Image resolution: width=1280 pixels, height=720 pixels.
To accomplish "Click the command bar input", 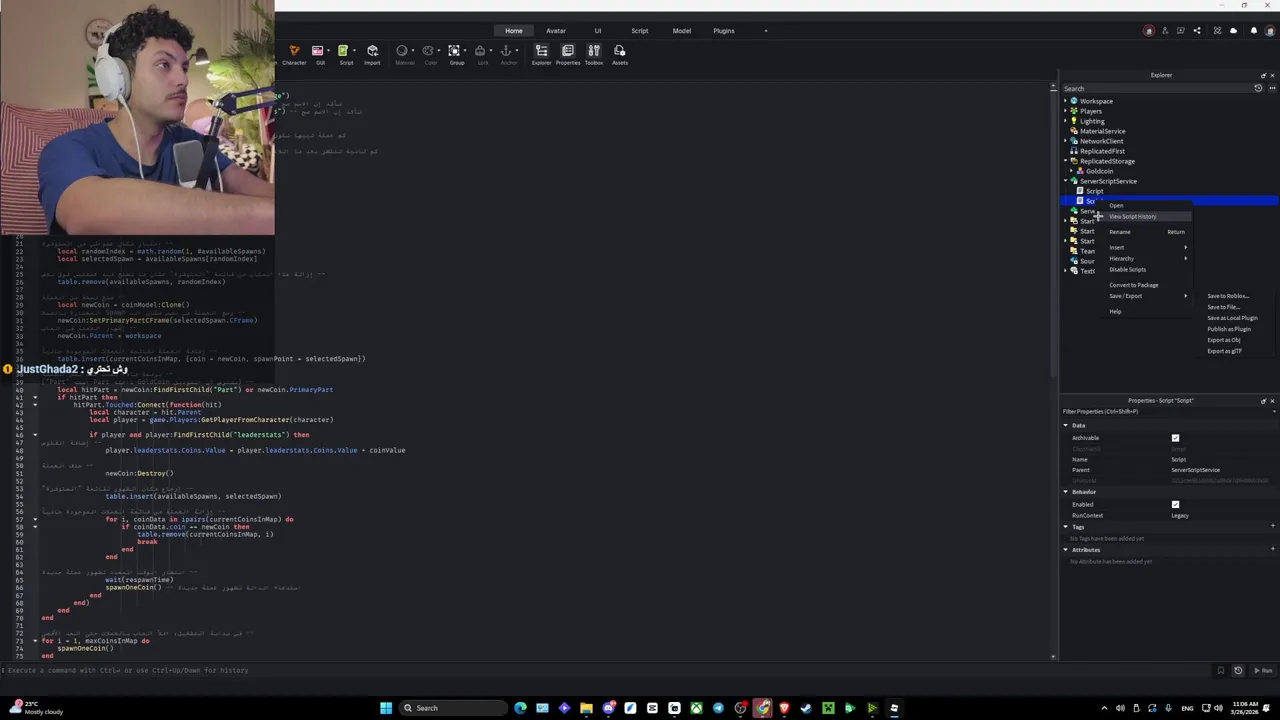I will (x=610, y=671).
